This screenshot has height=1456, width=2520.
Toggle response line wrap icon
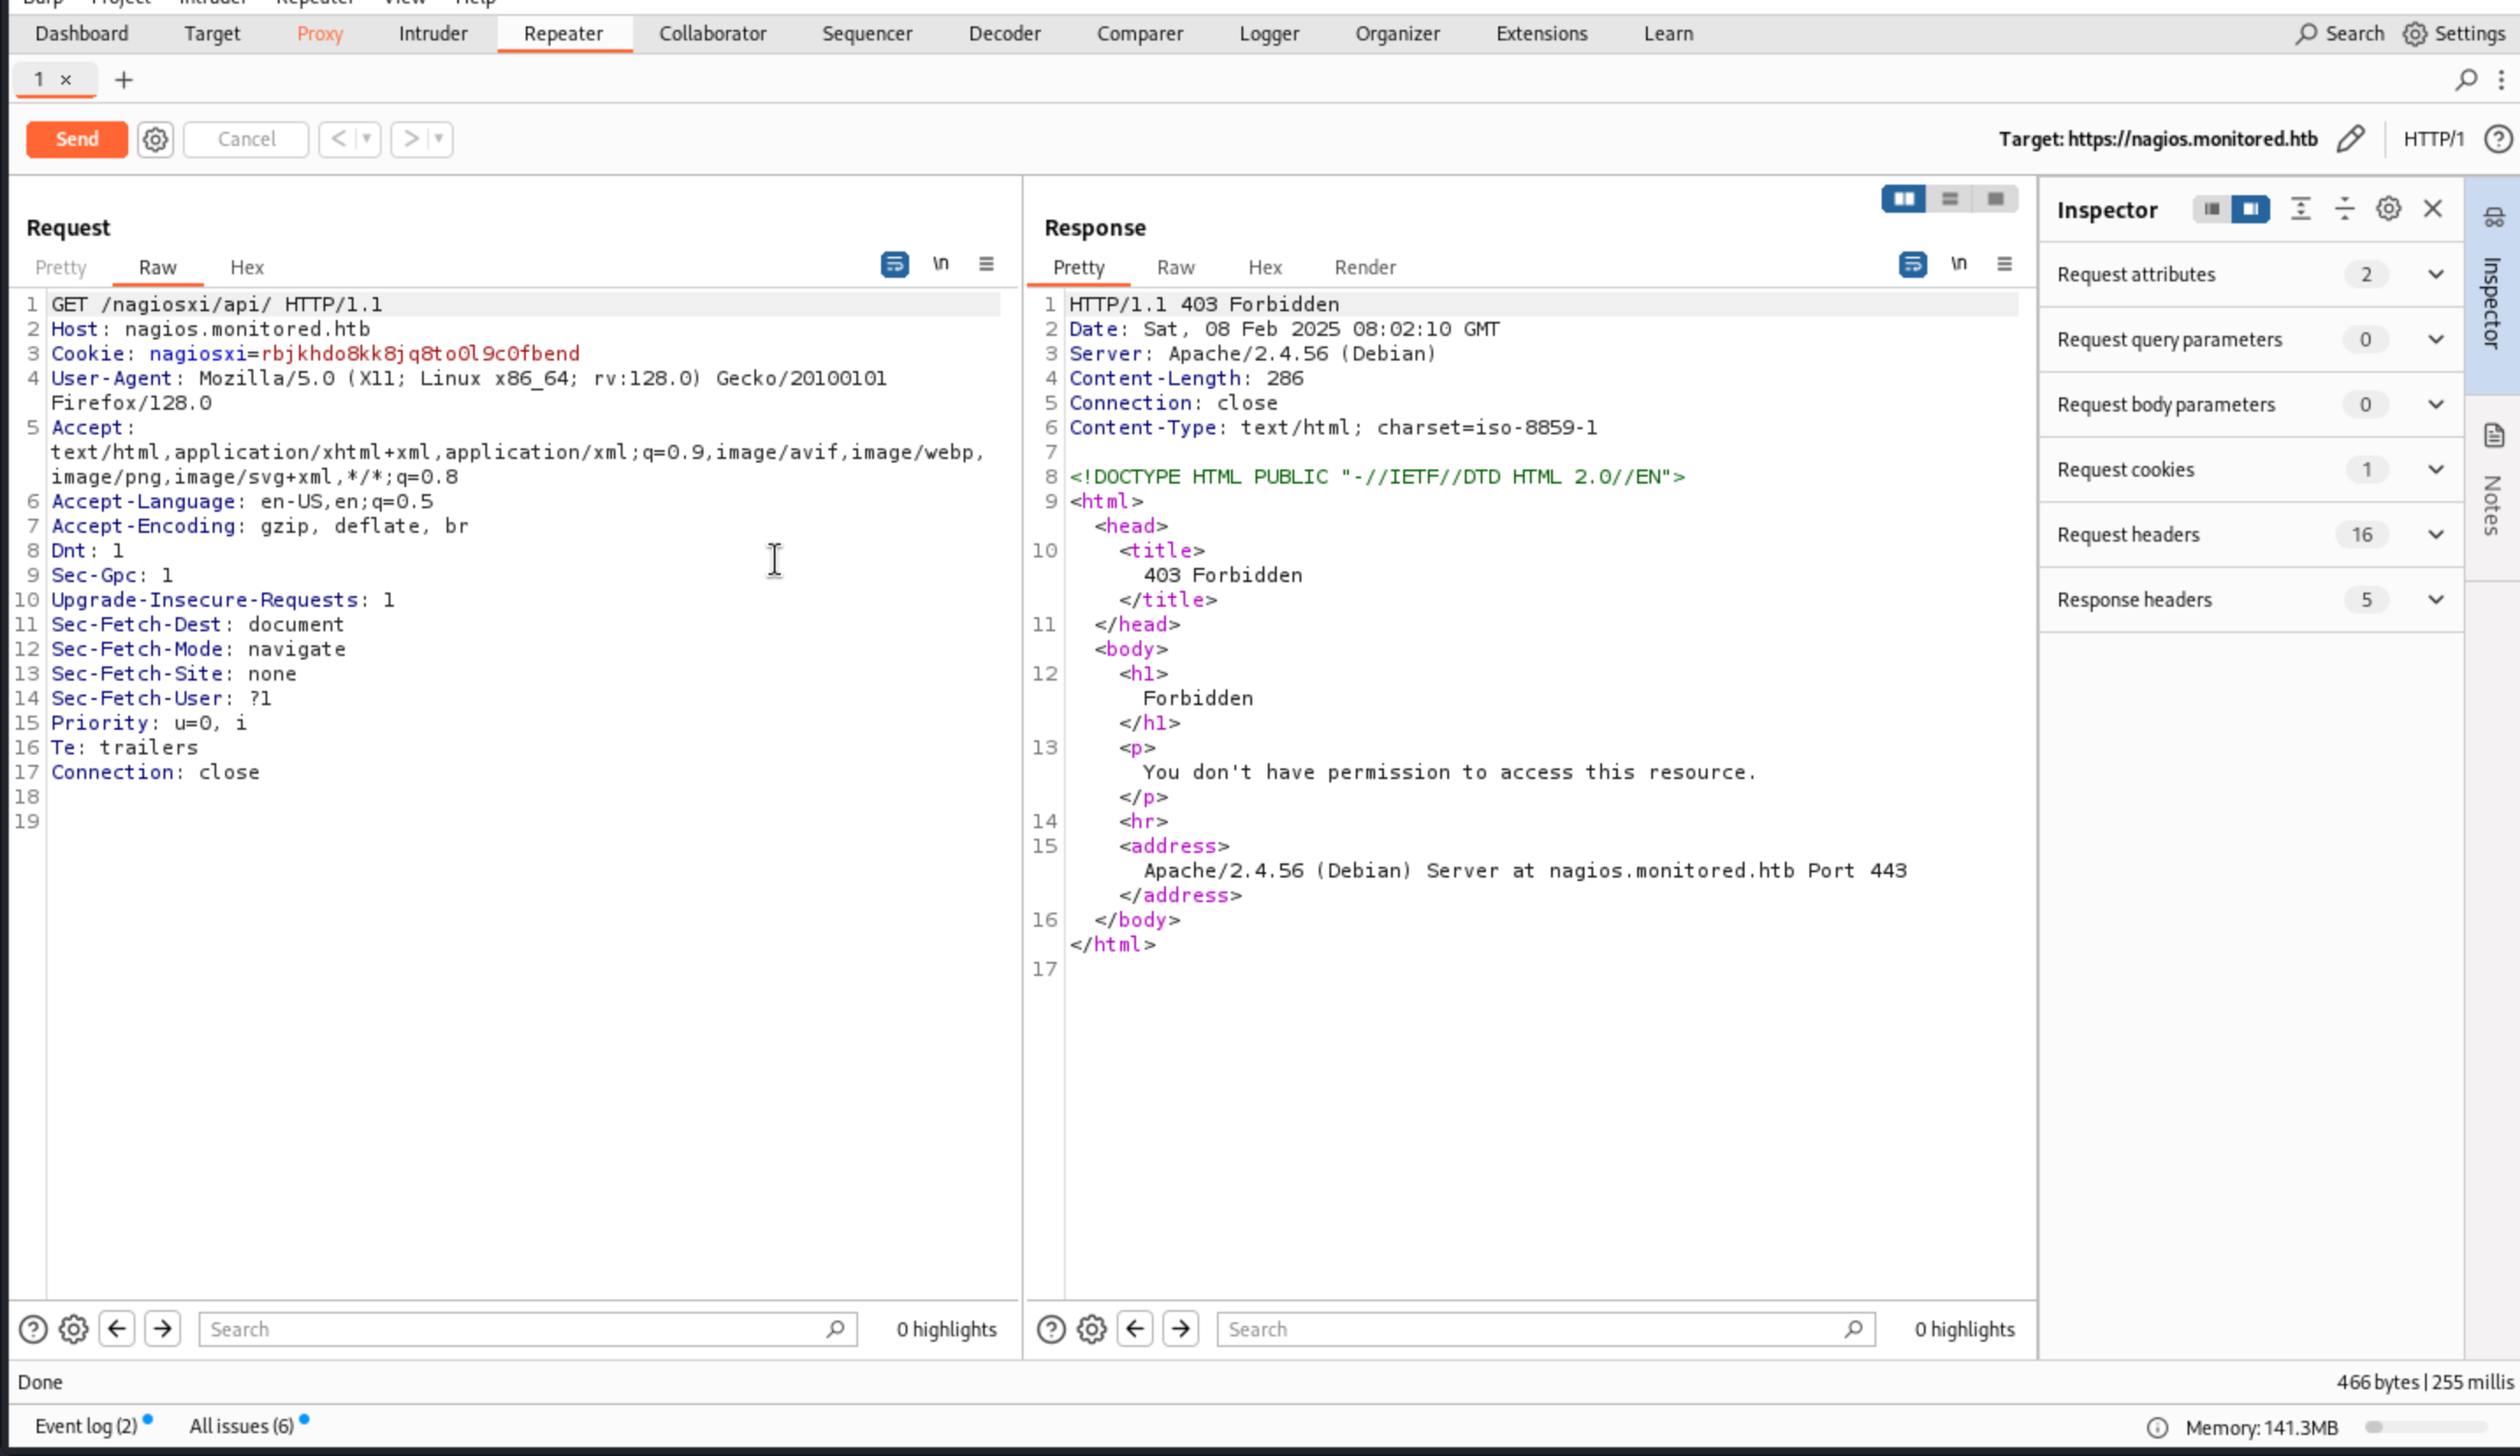click(1913, 264)
